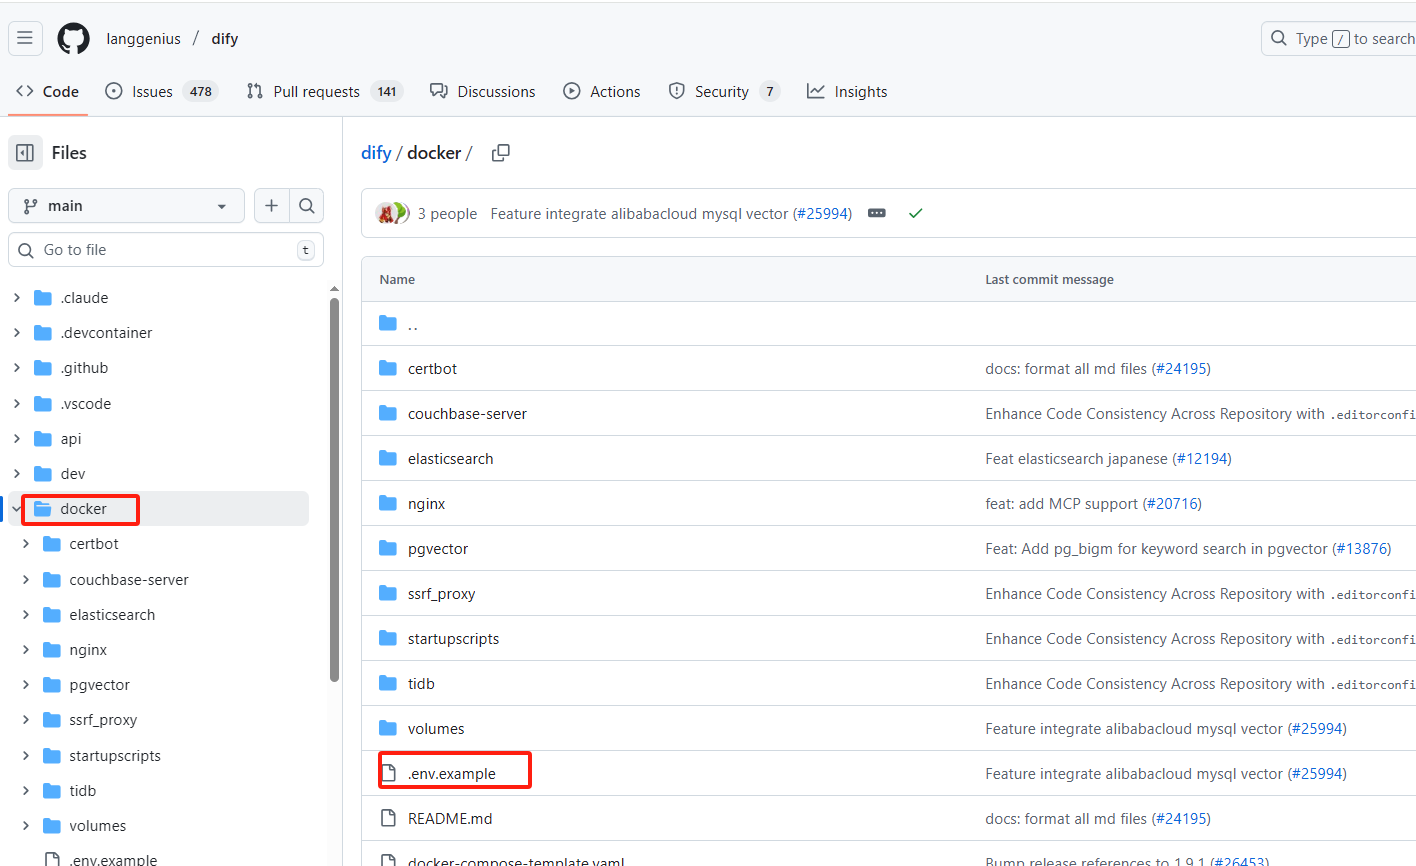Click the .vscode folder icon in tree
Screen dimensions: 1416x866
click(x=43, y=403)
